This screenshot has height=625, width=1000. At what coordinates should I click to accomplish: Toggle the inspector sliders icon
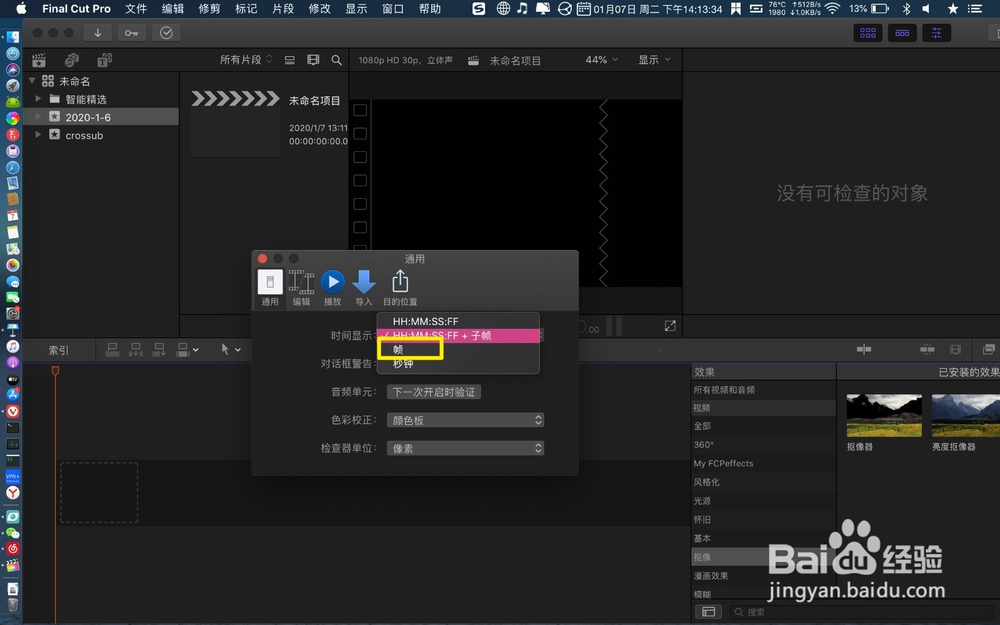[936, 33]
